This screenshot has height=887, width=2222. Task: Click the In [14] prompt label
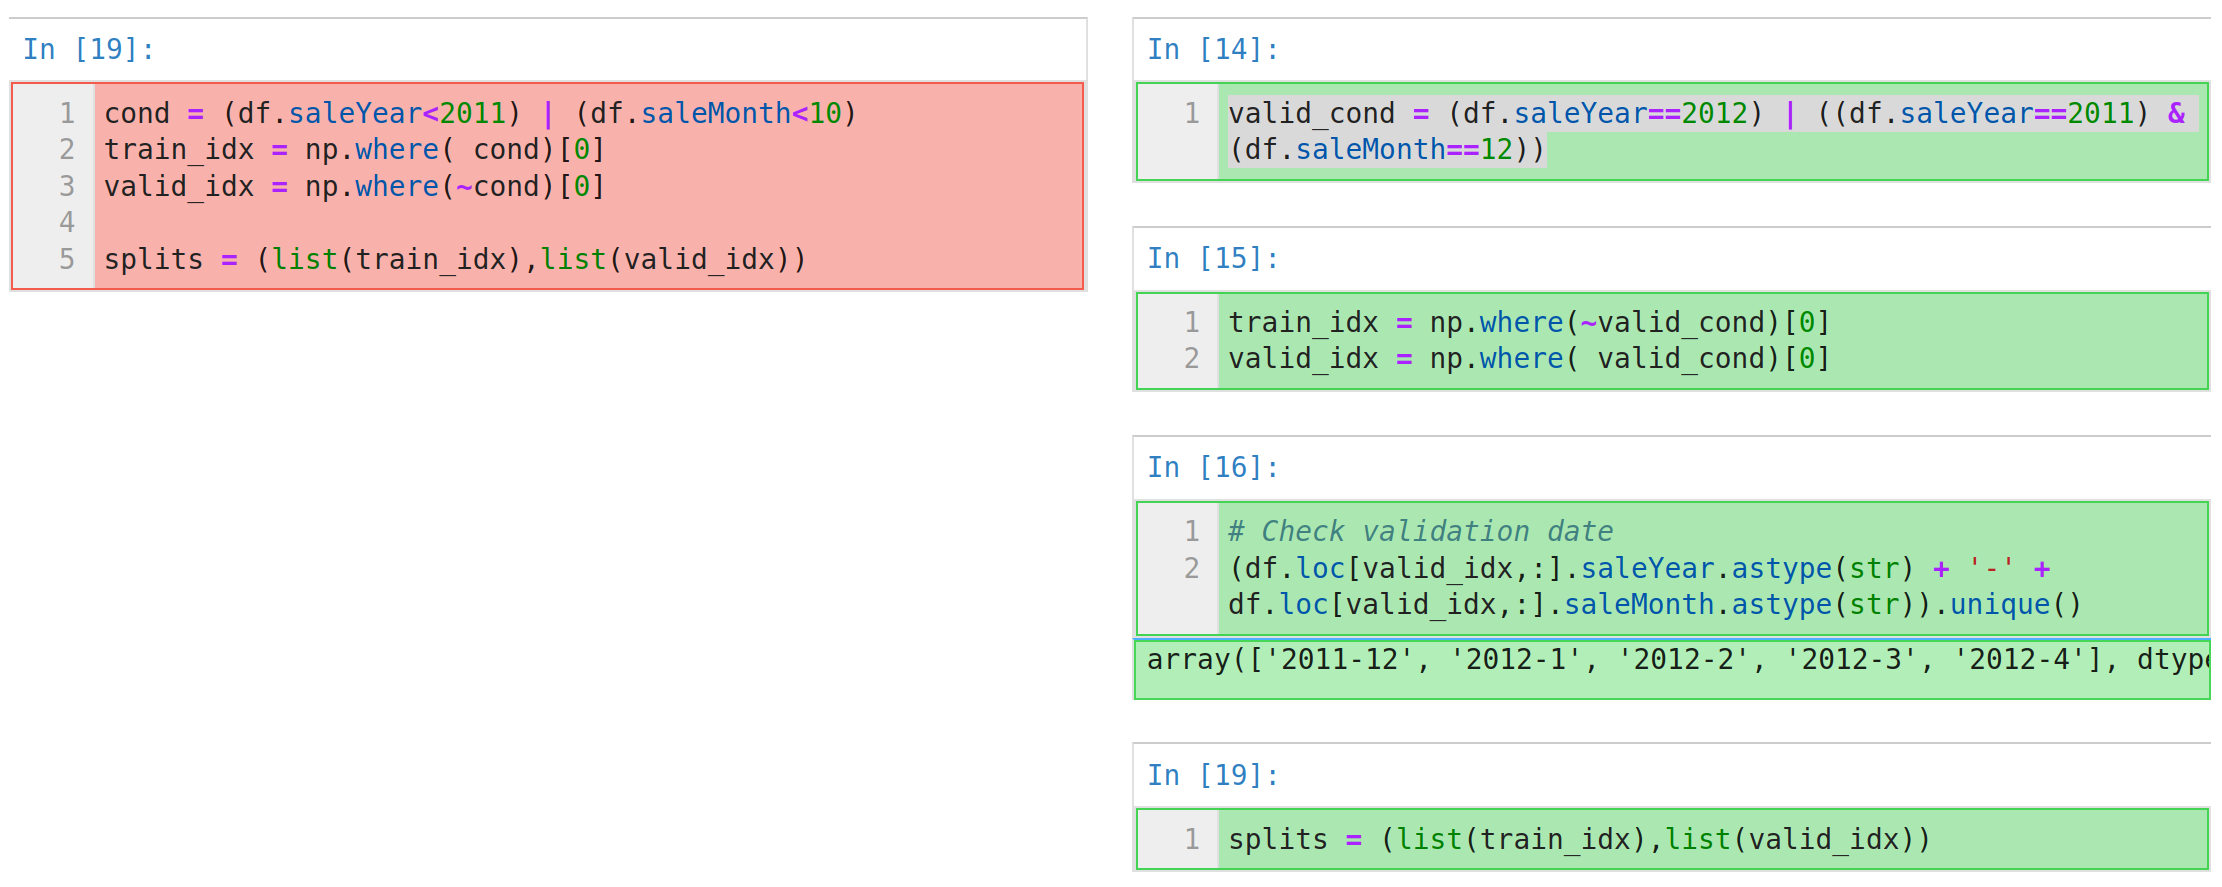pos(1213,49)
